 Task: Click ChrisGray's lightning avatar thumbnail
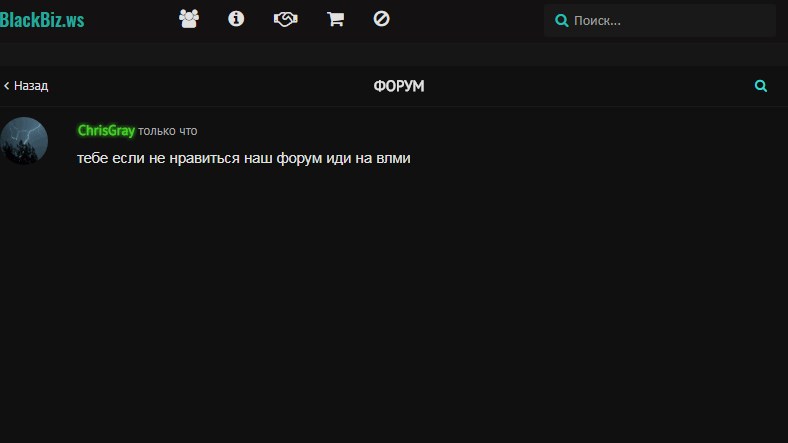(x=24, y=141)
